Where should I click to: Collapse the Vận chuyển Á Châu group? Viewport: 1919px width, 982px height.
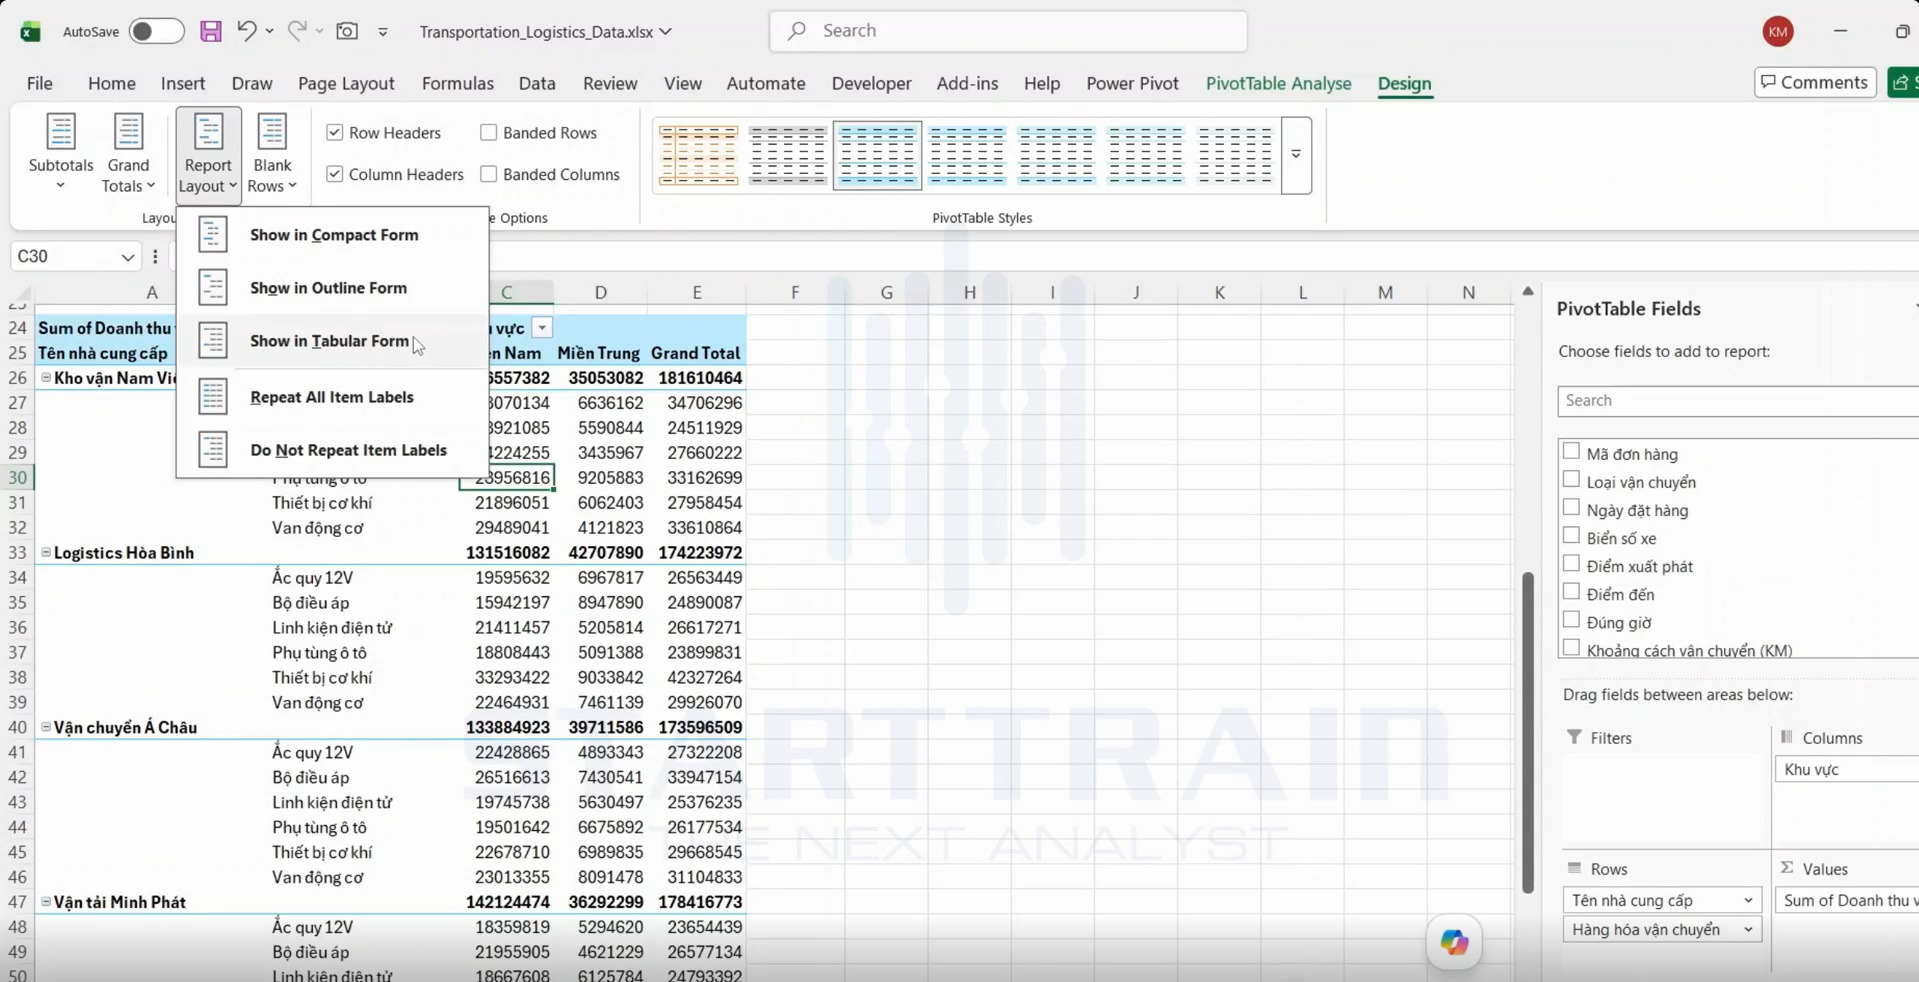tap(46, 727)
